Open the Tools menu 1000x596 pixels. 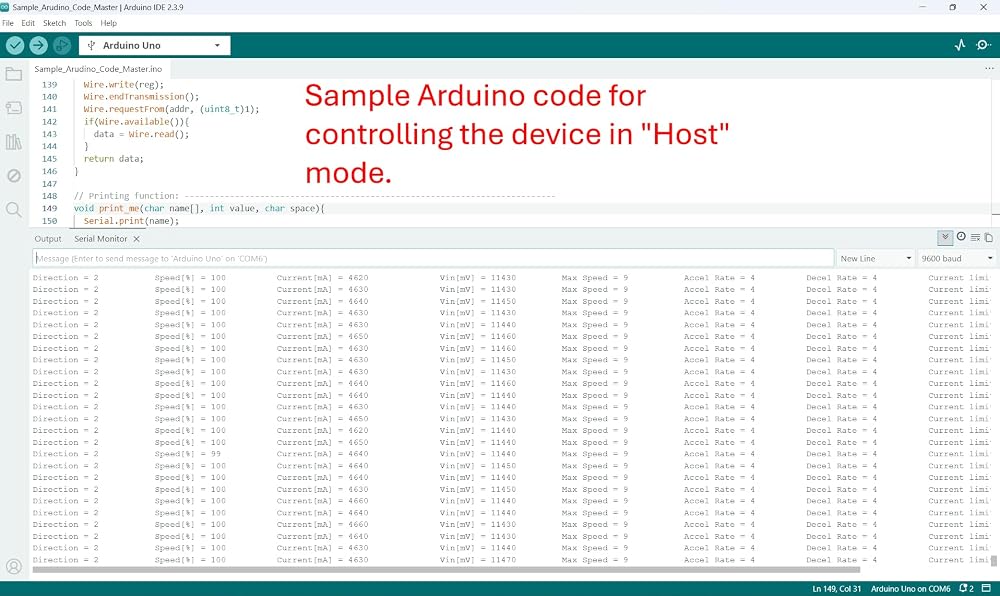83,23
